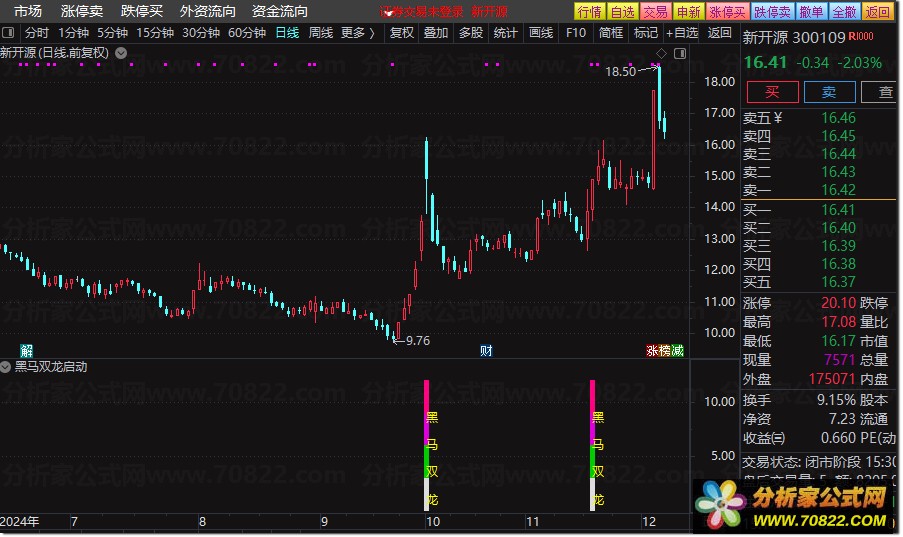Click the 画线 drawing tool item
The image size is (903, 537).
click(541, 33)
